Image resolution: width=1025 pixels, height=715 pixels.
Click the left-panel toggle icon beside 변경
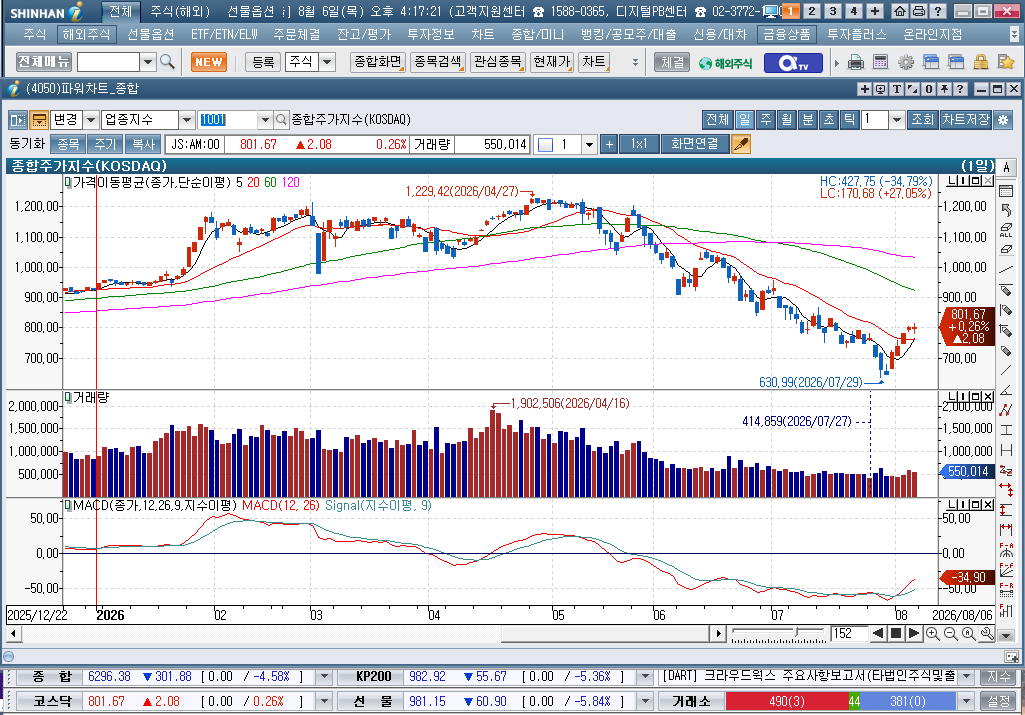[18, 120]
